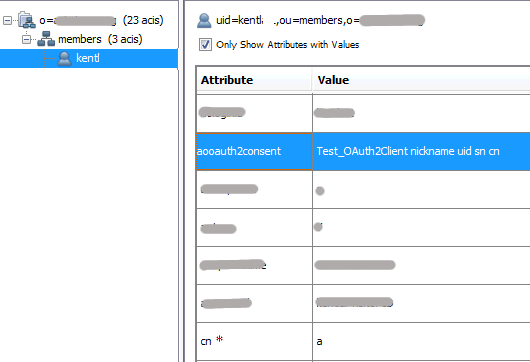
Task: Click the red required asterisk beside cn
Action: (x=220, y=339)
